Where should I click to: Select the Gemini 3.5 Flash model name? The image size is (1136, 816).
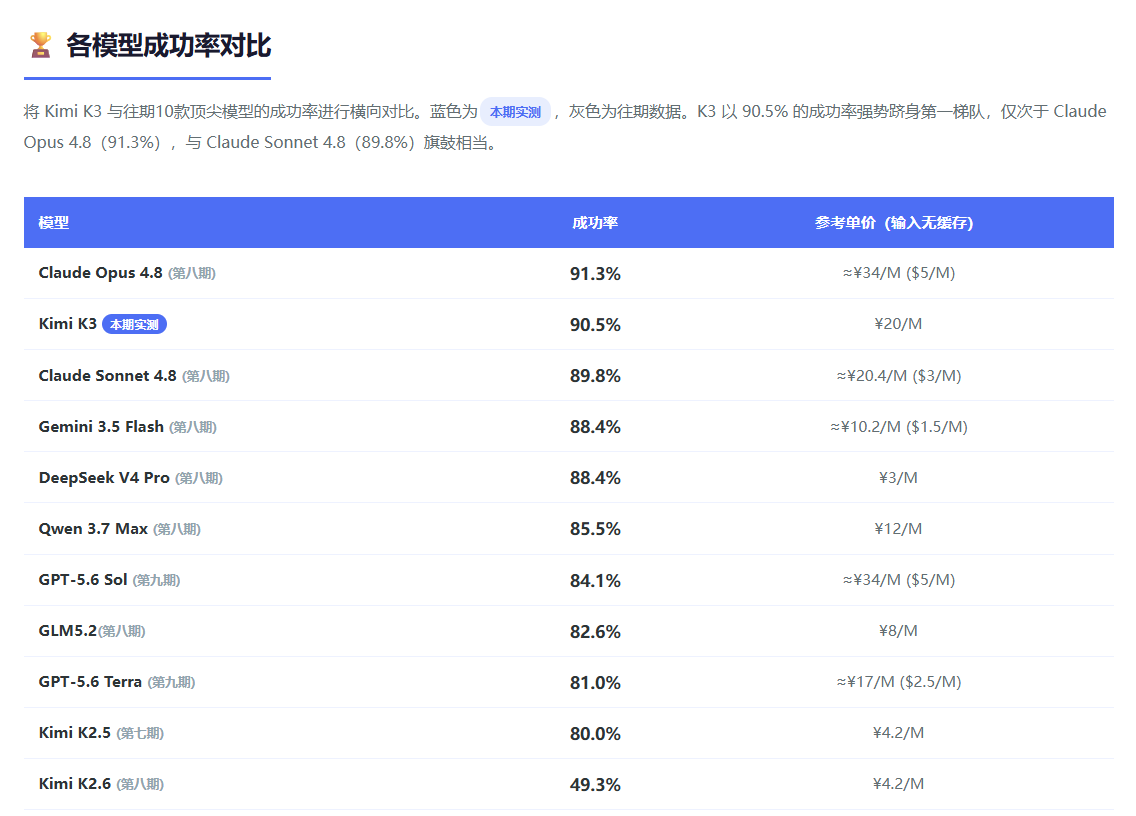[x=101, y=426]
